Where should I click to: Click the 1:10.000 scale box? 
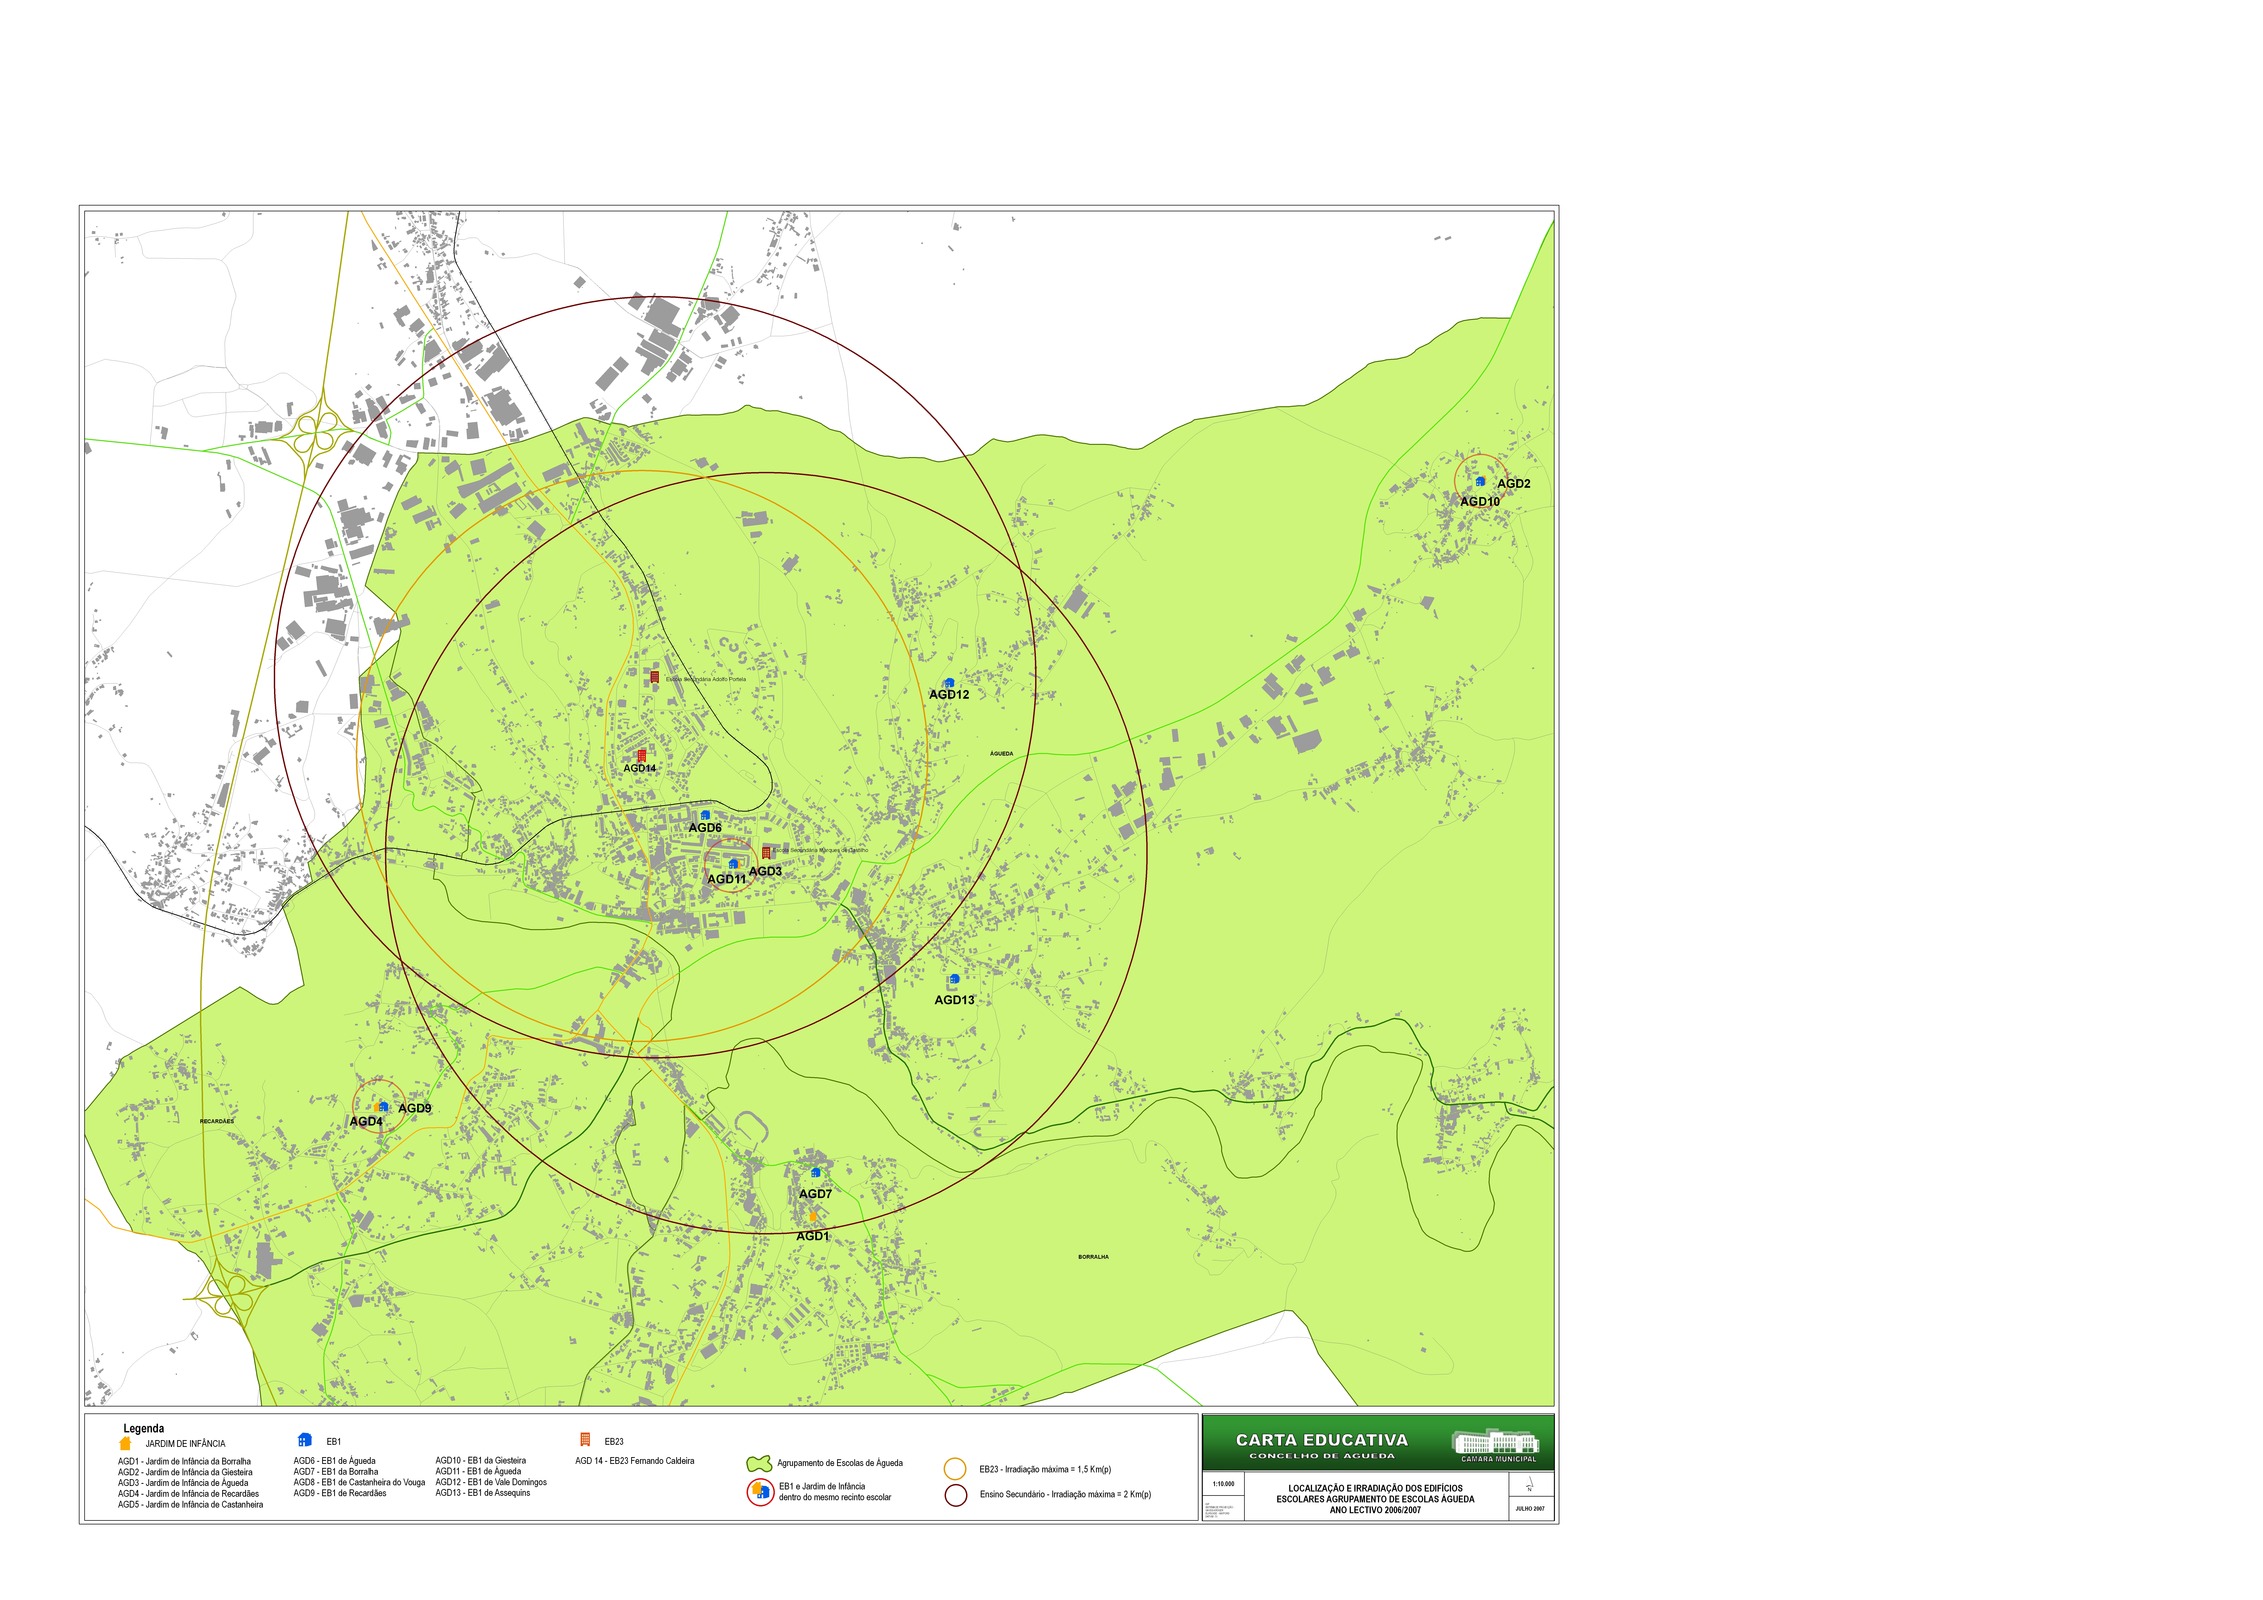[x=1223, y=1484]
